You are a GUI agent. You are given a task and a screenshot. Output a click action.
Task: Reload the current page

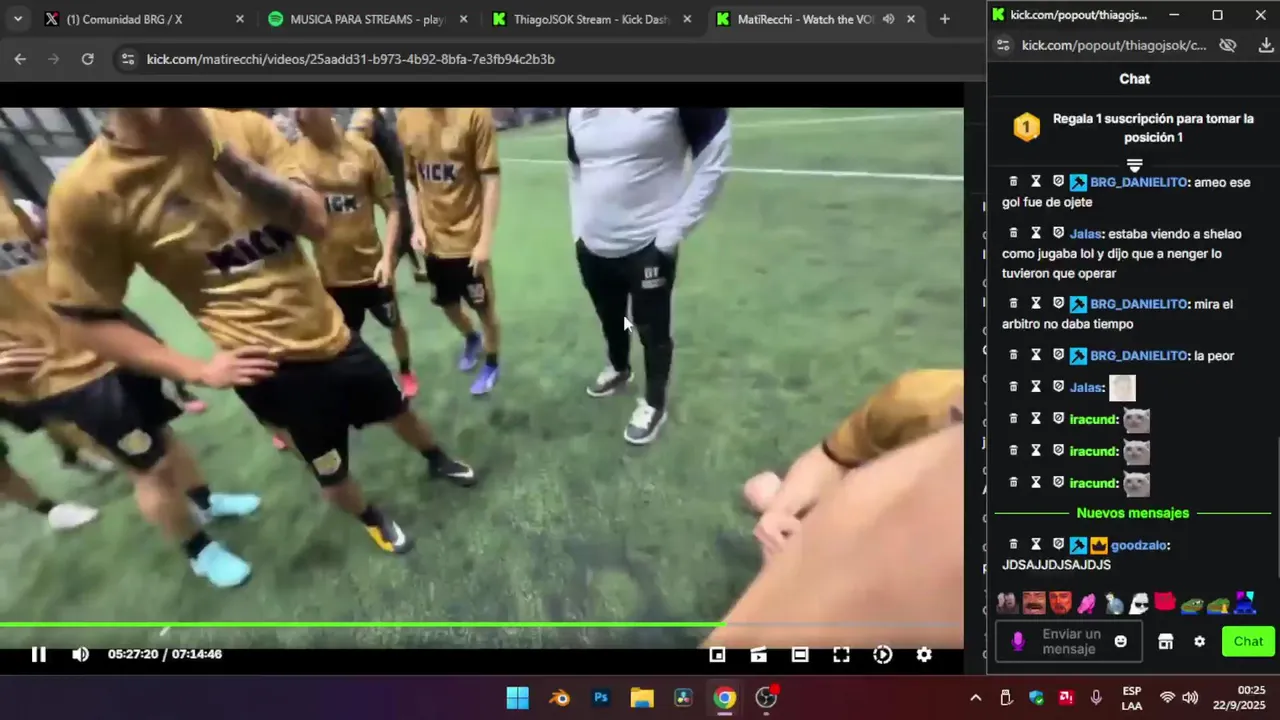click(x=87, y=59)
